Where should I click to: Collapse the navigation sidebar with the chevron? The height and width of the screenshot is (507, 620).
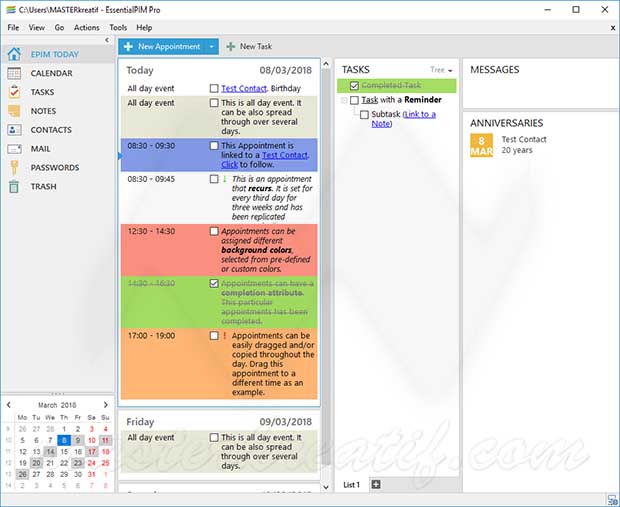coord(107,40)
